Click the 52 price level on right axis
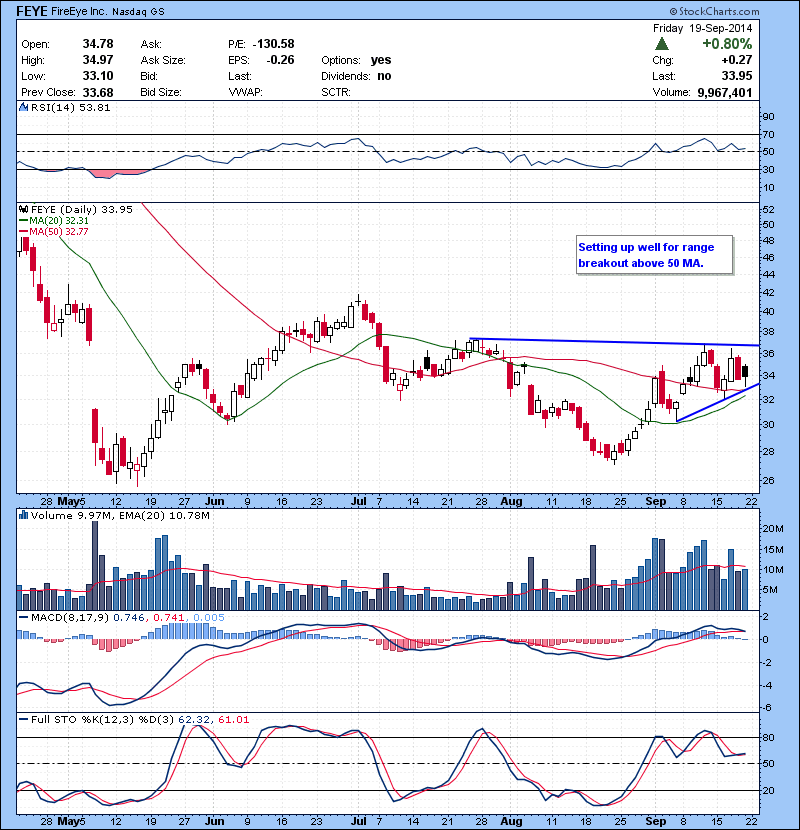Viewport: 800px width, 830px height. [x=768, y=210]
